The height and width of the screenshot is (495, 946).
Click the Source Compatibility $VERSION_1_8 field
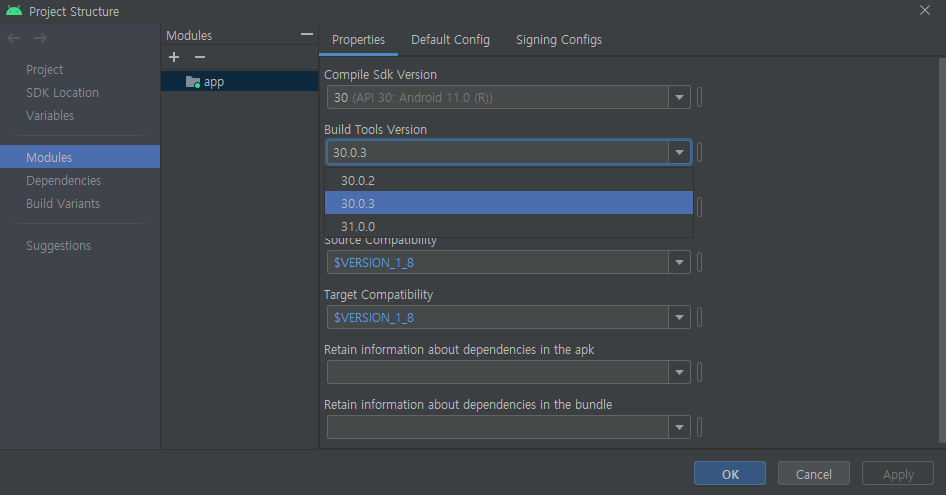pos(498,262)
